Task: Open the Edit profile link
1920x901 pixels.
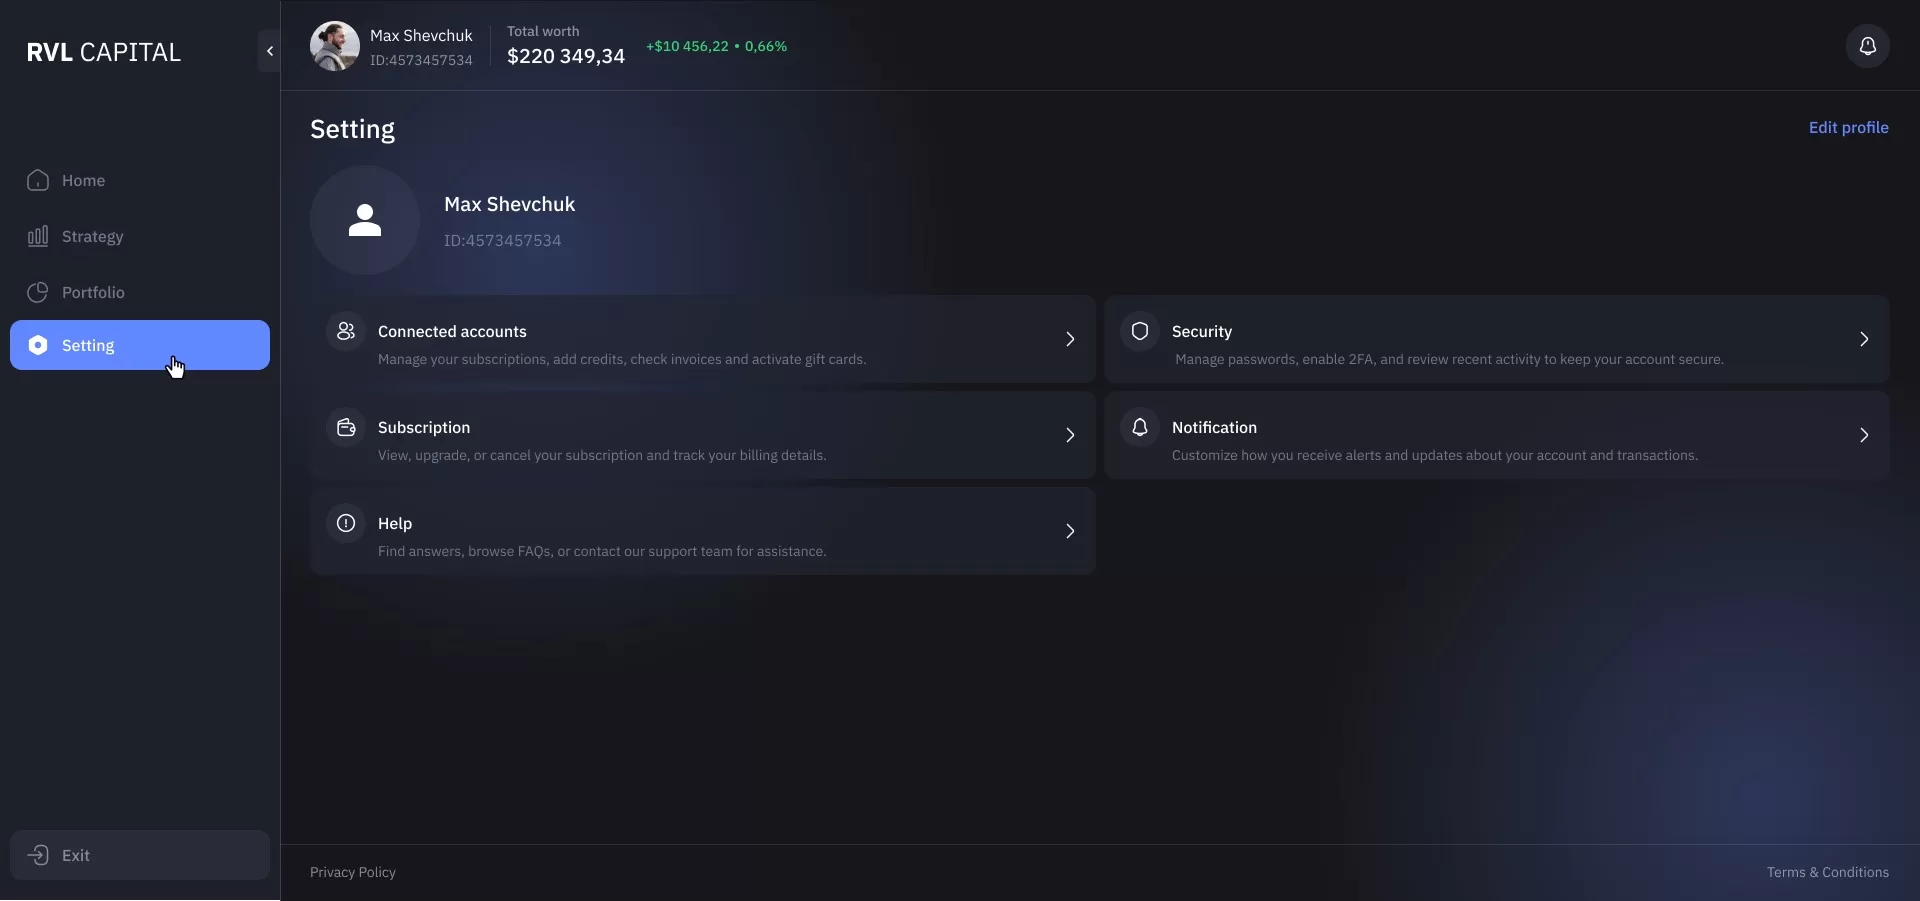Action: (1848, 127)
